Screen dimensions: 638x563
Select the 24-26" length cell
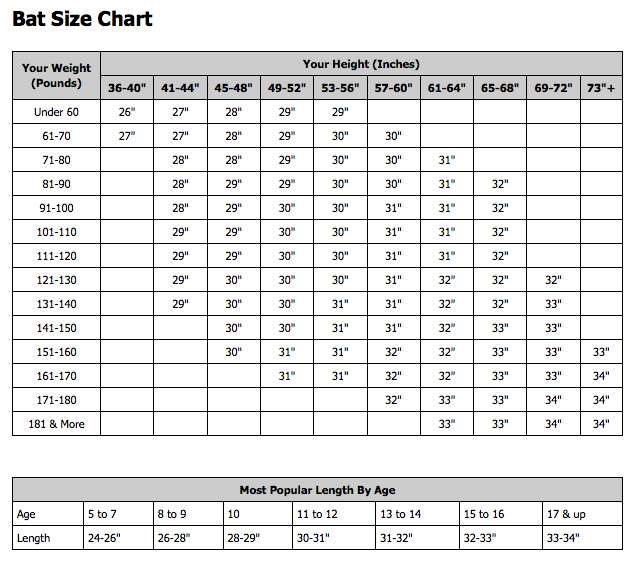point(118,538)
